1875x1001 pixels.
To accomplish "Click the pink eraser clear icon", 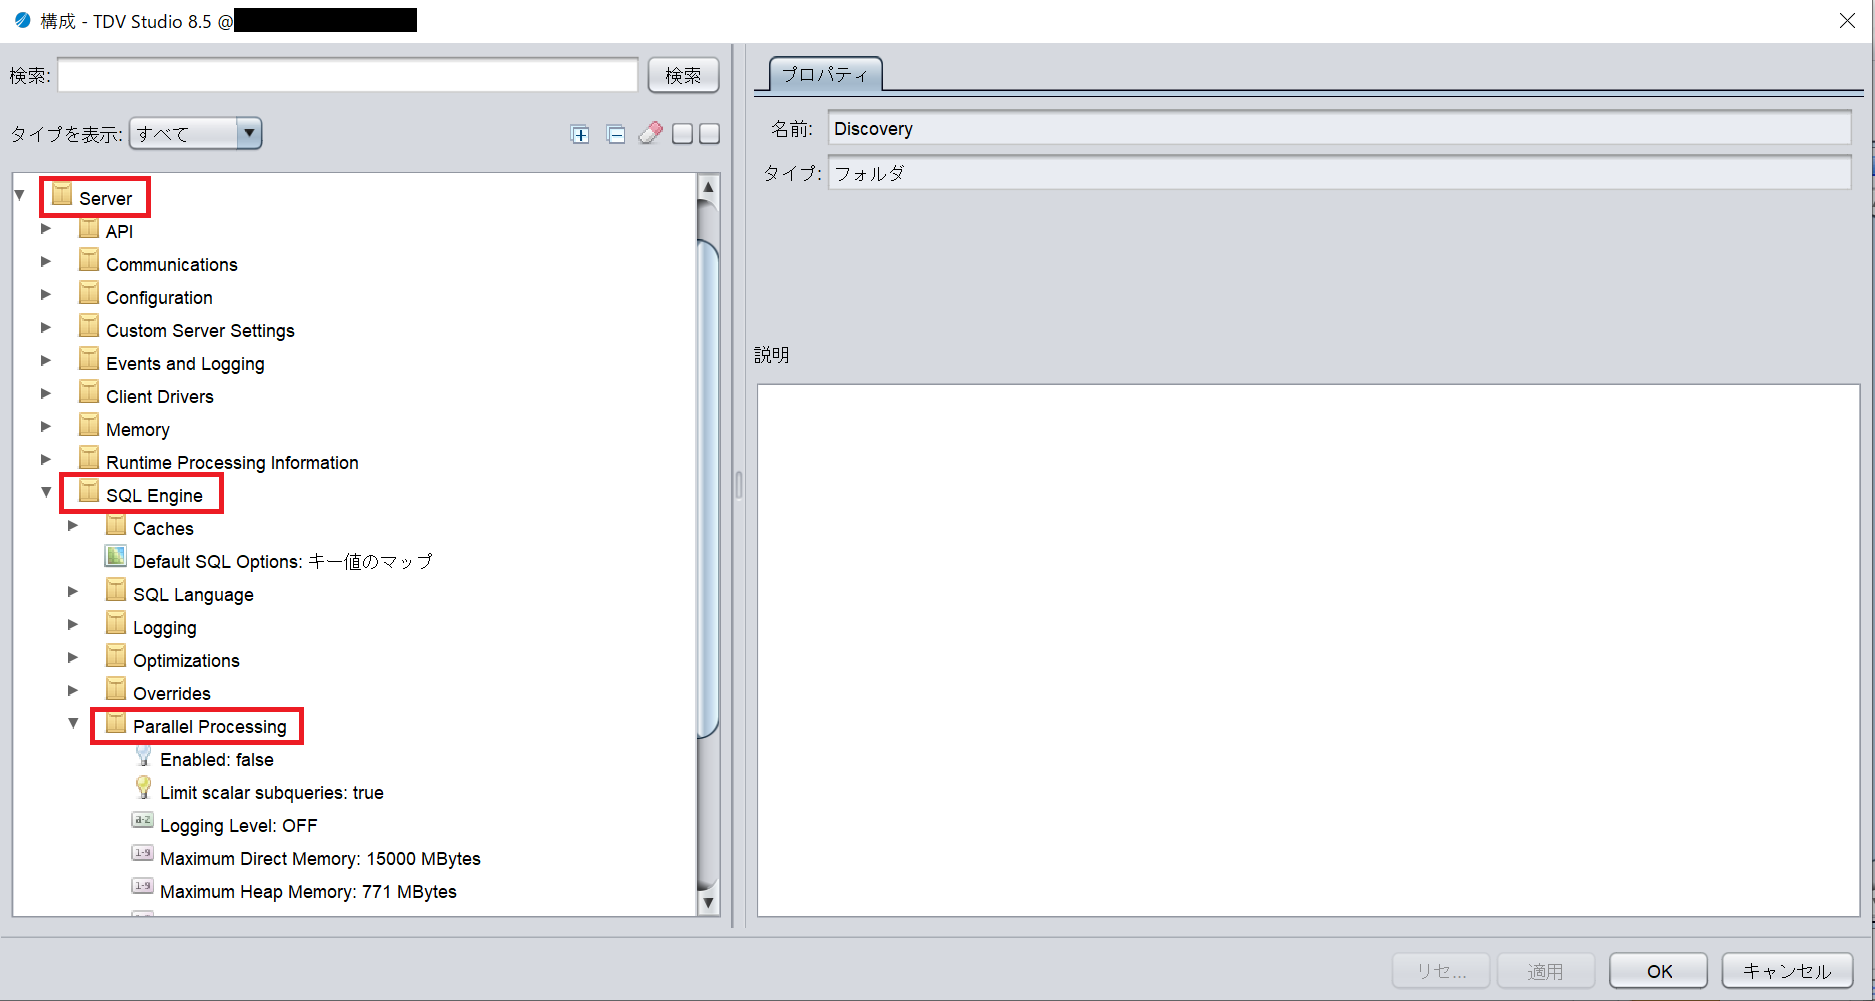I will pyautogui.click(x=651, y=133).
